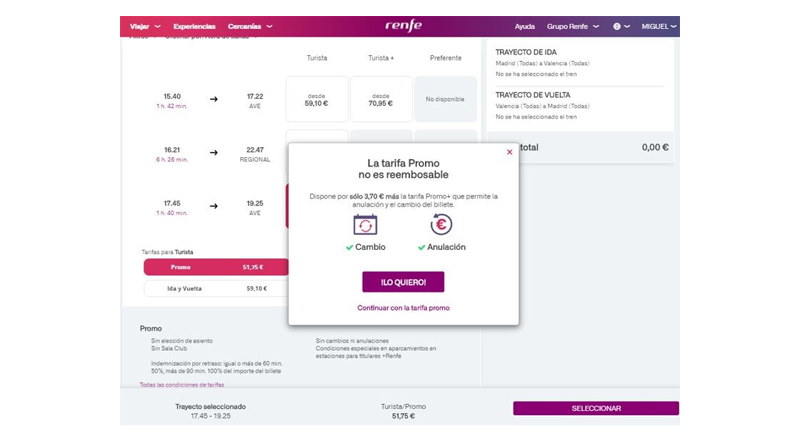Click the Renfe logo

click(403, 25)
